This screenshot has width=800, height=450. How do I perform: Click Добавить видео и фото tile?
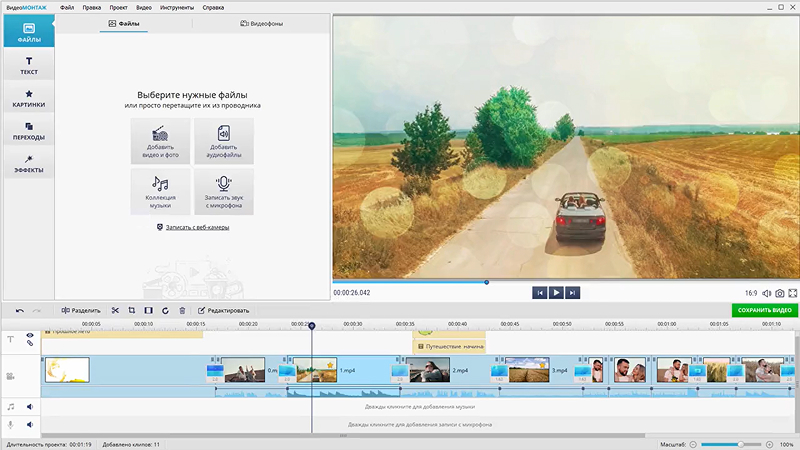click(x=160, y=141)
